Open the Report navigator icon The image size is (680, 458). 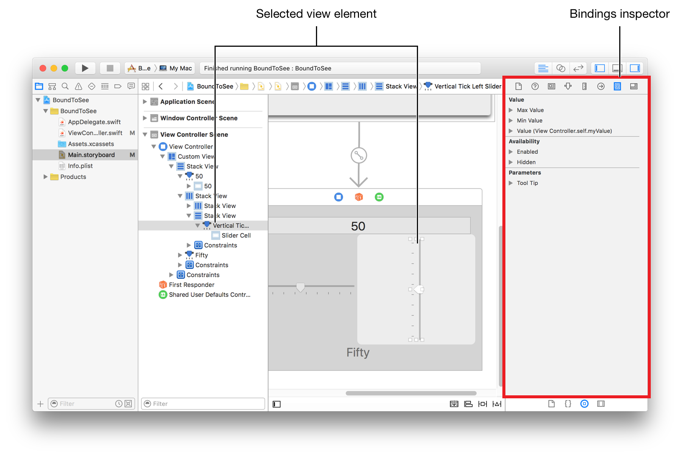131,86
